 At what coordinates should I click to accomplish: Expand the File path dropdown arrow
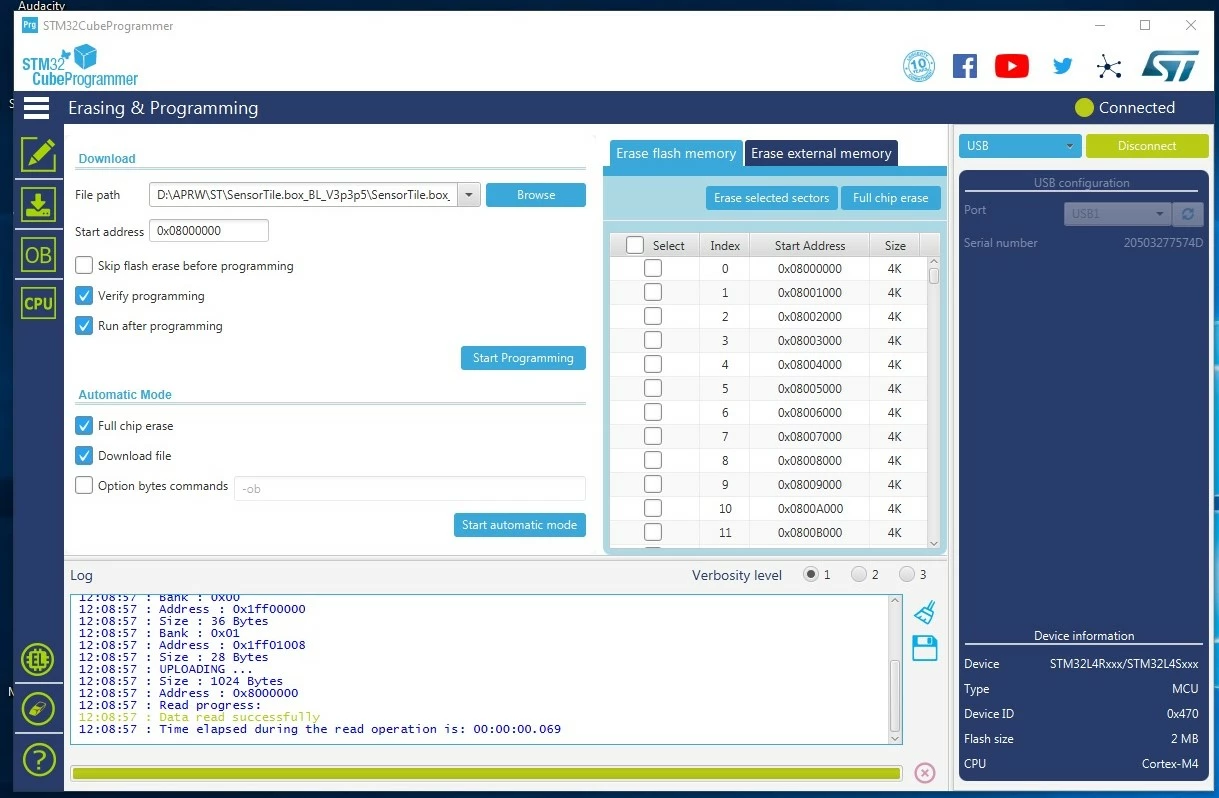tap(470, 195)
